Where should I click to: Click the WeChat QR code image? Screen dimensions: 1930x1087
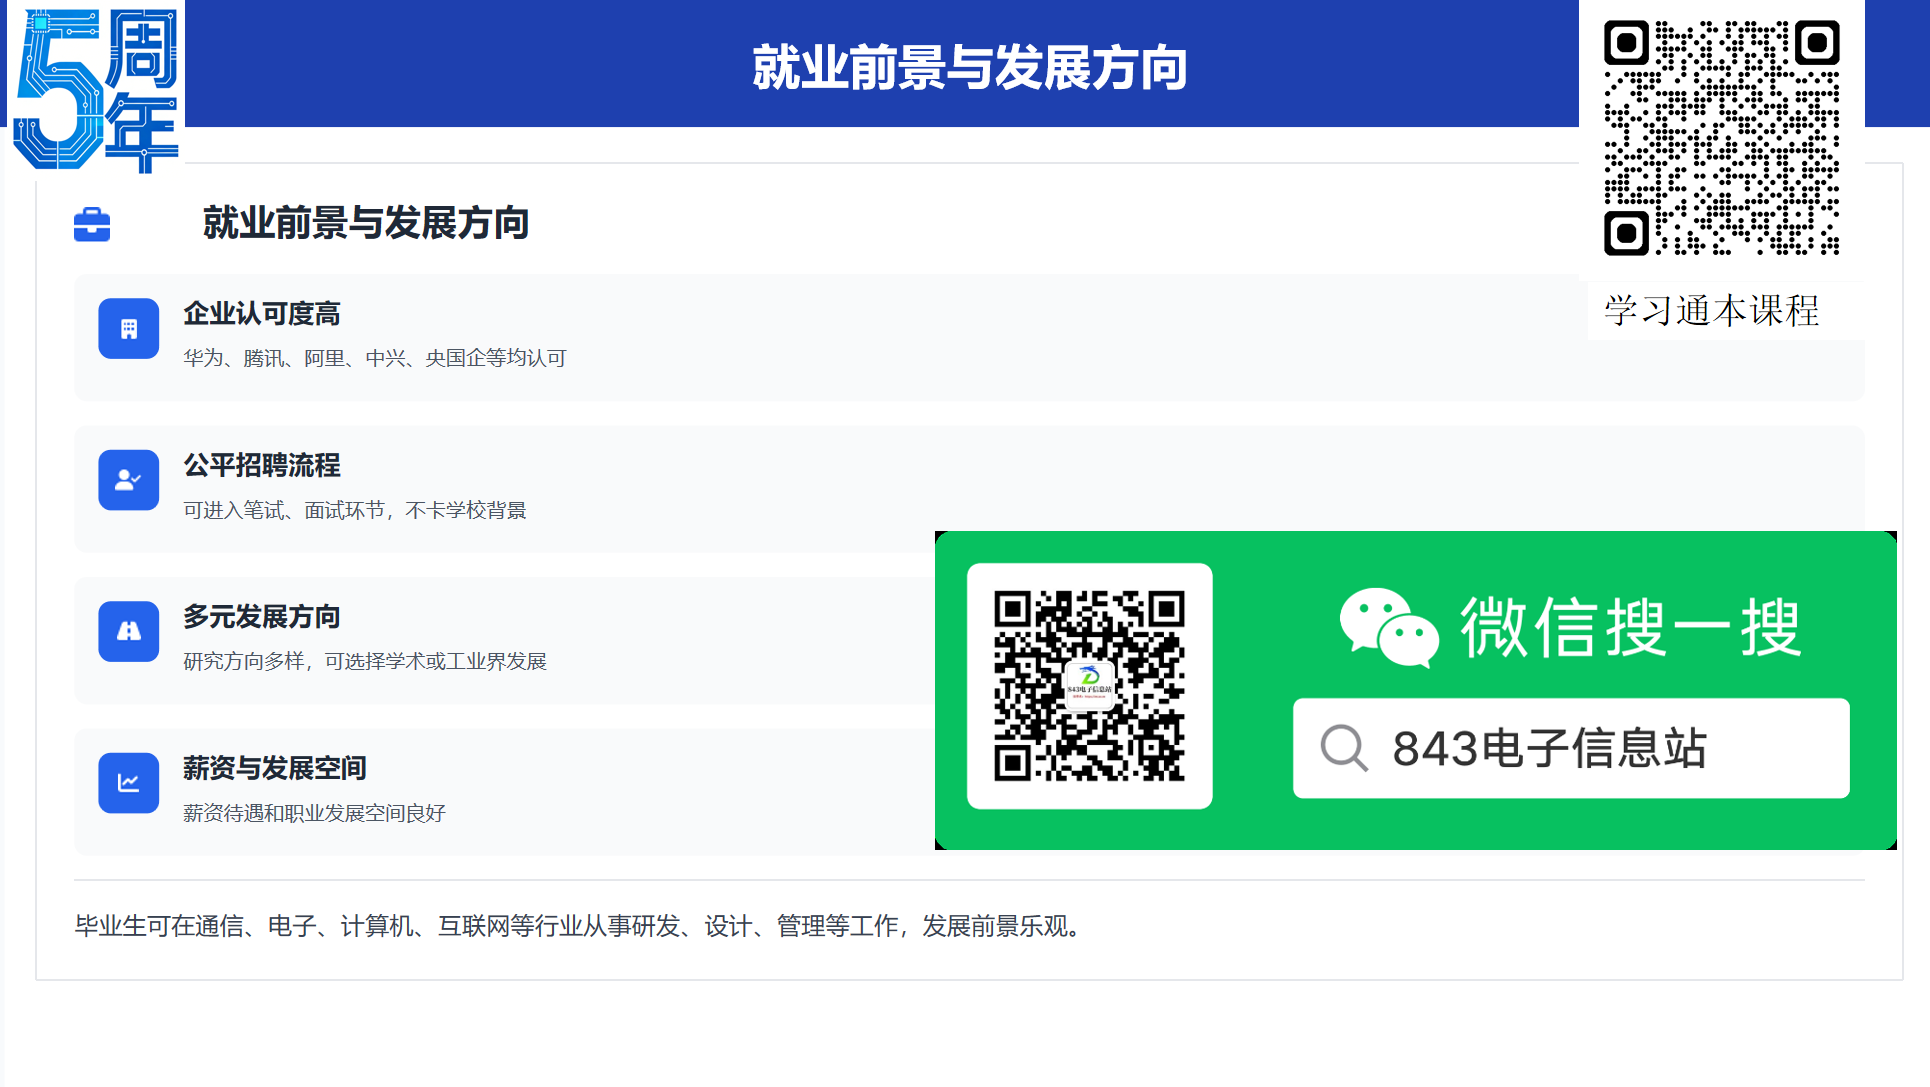[x=1089, y=686]
